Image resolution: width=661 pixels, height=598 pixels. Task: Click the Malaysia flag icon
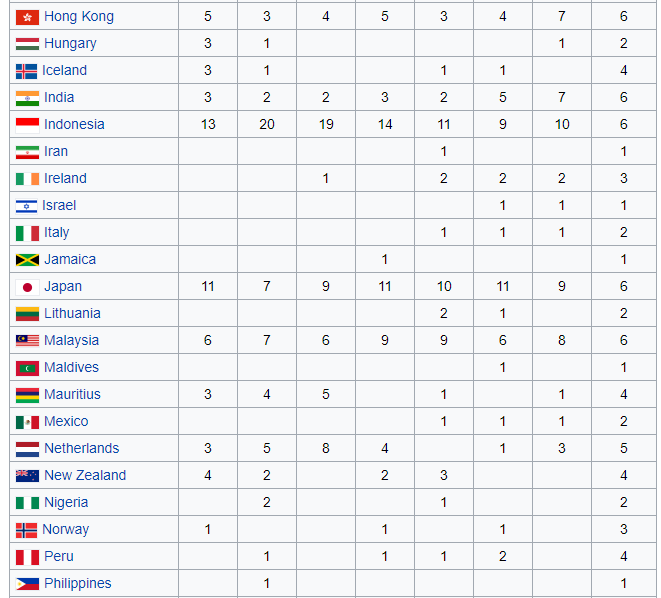coord(27,341)
